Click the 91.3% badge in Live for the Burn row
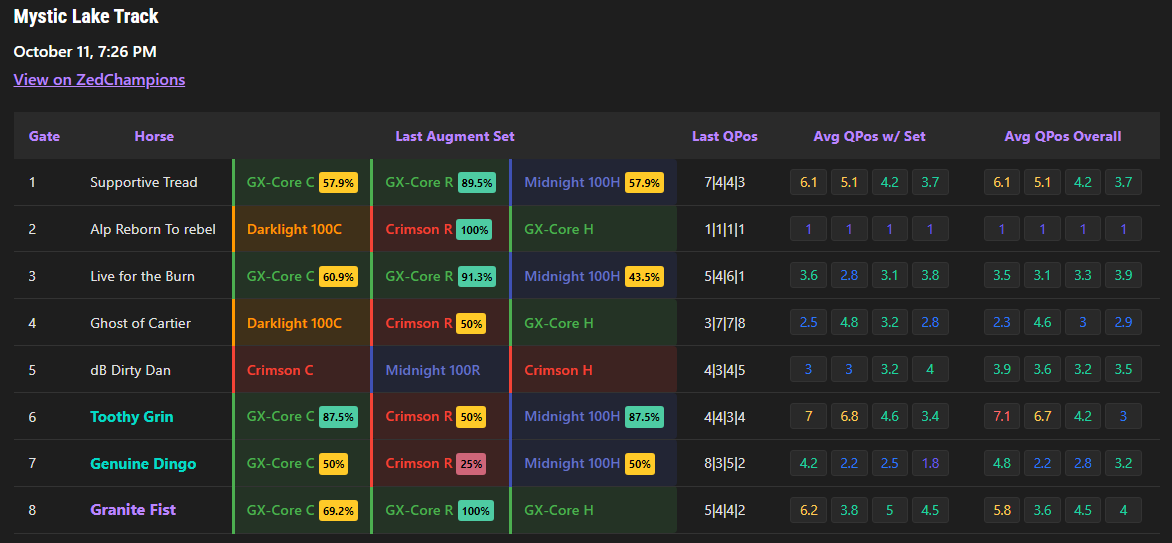The width and height of the screenshot is (1172, 543). (477, 276)
